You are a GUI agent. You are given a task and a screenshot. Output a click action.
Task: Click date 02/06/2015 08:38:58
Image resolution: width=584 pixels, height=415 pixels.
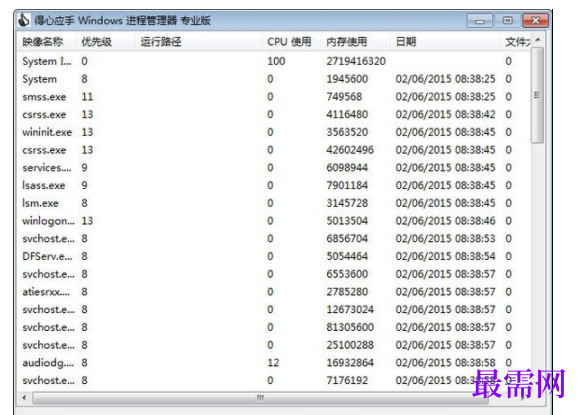pyautogui.click(x=445, y=363)
